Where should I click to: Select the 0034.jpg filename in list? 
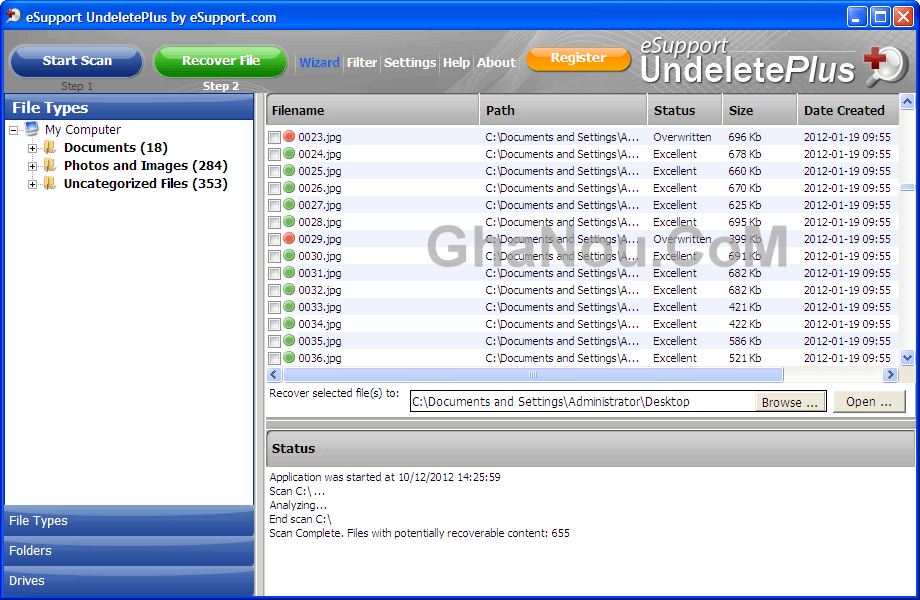click(320, 324)
